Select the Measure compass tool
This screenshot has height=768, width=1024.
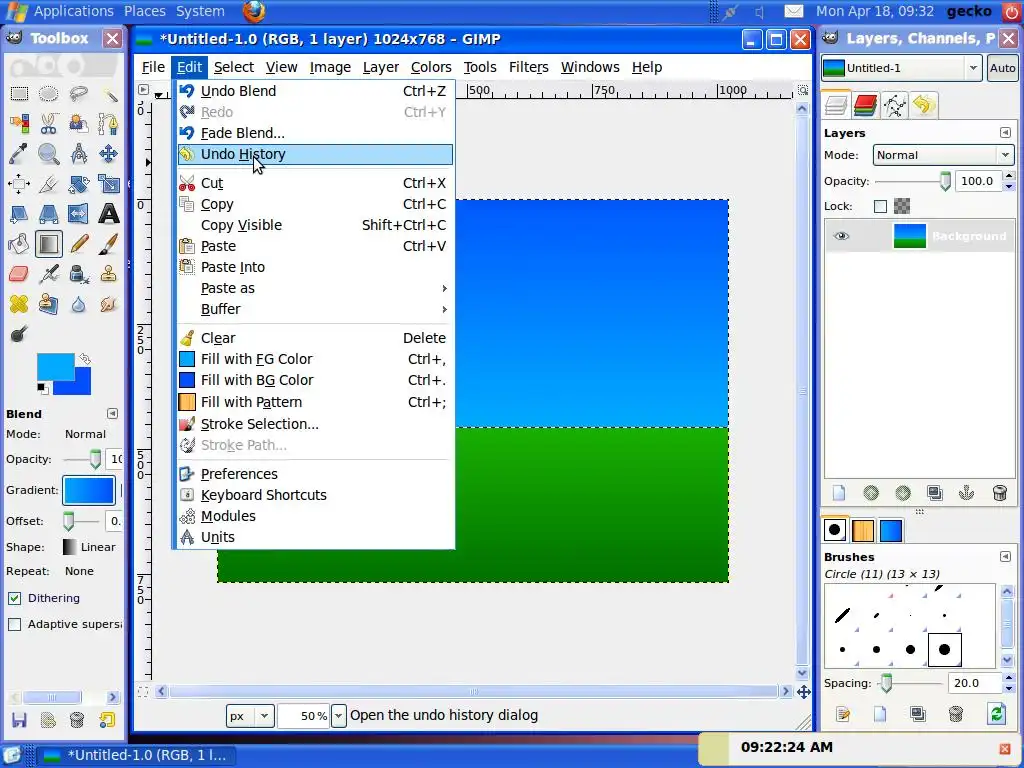tap(78, 153)
